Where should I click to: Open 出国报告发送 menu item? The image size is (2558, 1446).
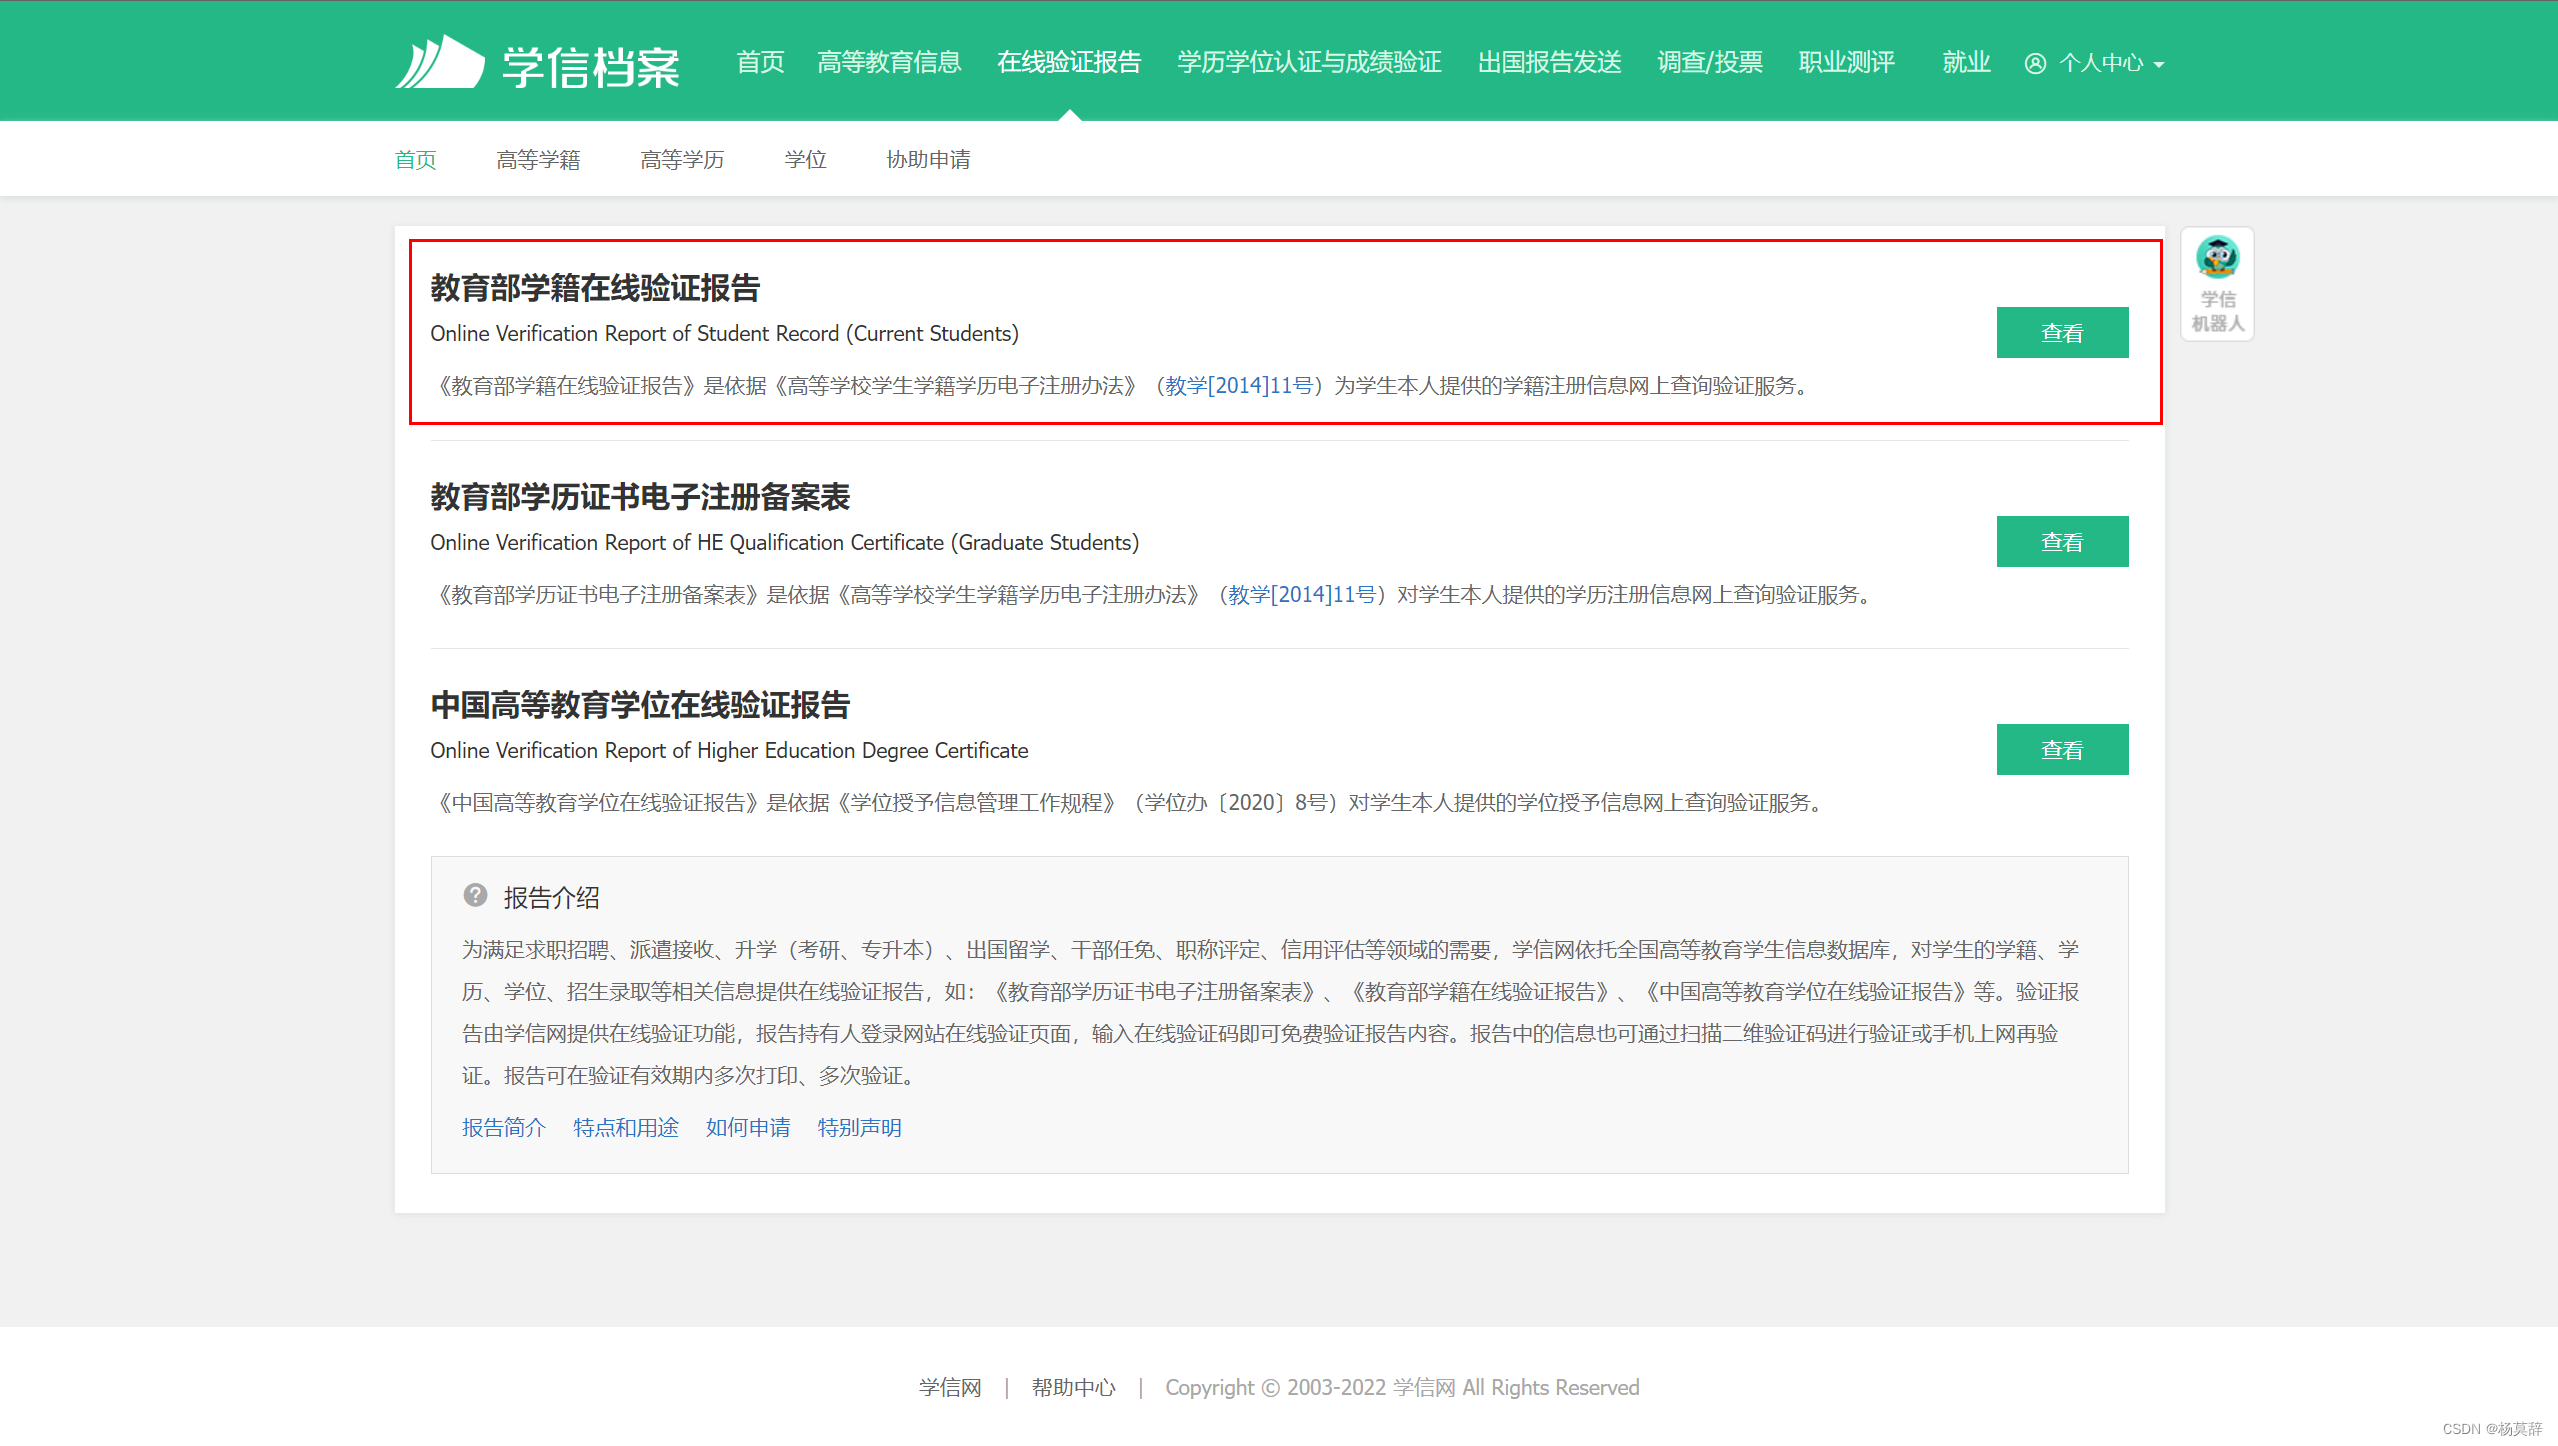coord(1549,62)
